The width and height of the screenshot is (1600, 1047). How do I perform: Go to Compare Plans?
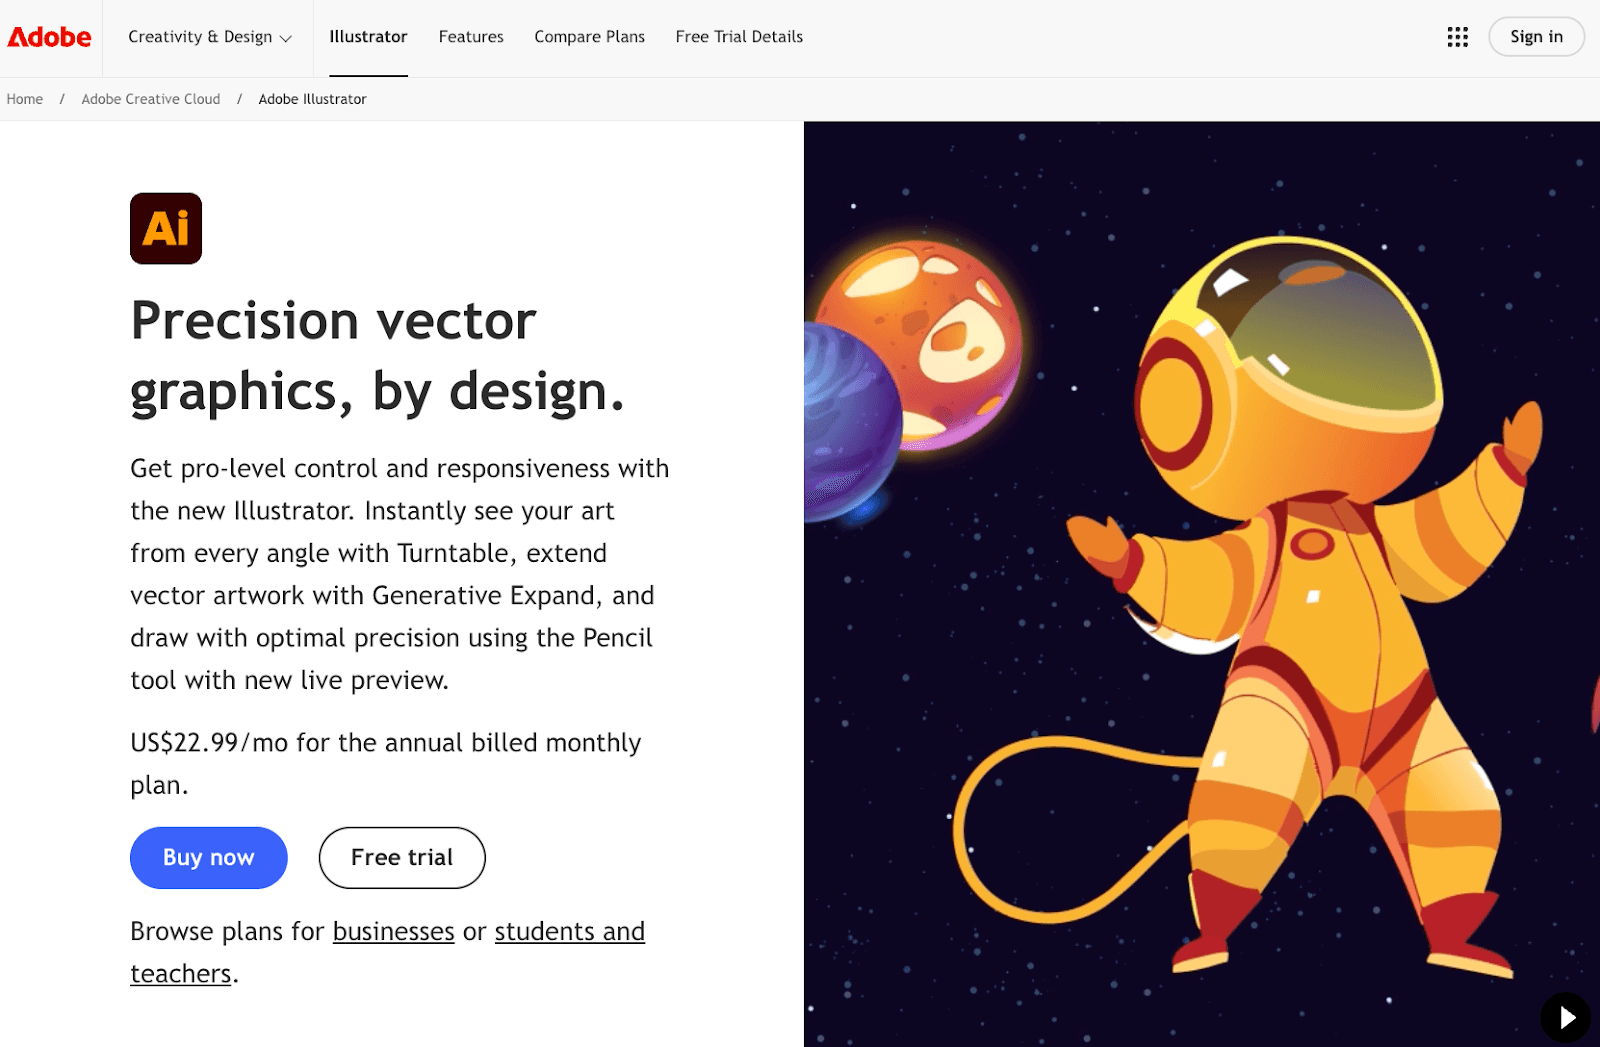click(589, 37)
